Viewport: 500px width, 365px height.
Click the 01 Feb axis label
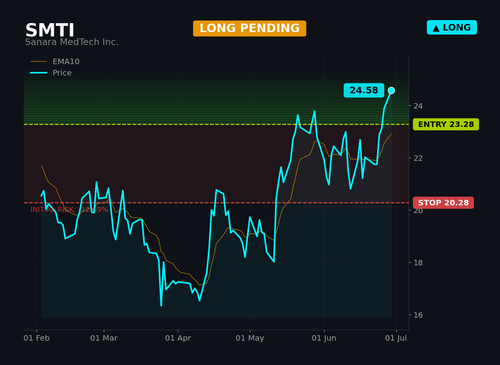37,338
